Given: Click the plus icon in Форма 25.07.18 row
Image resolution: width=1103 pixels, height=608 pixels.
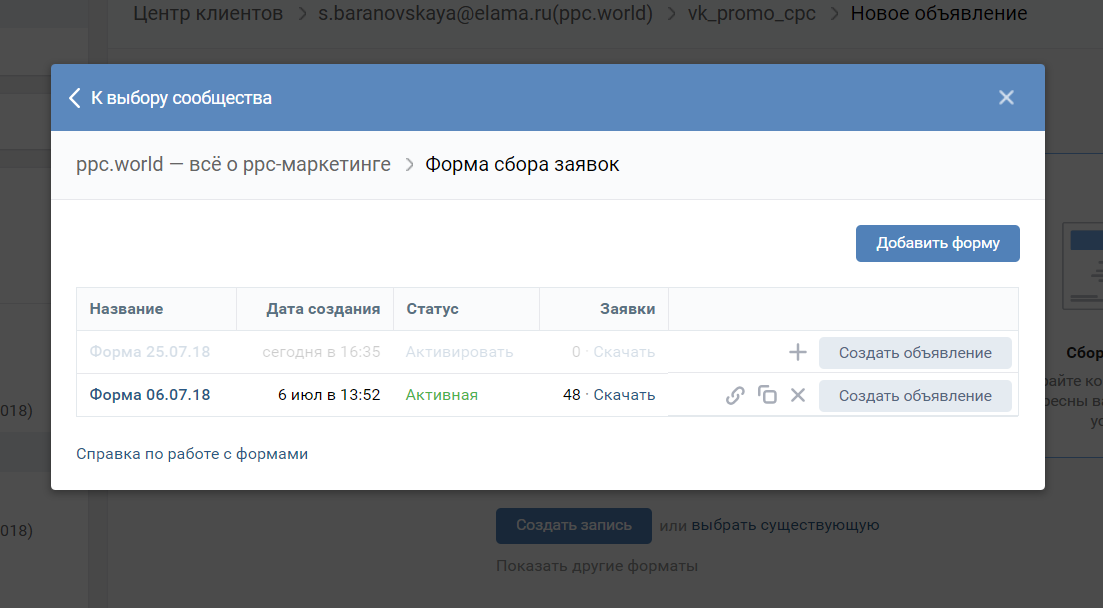Looking at the screenshot, I should pos(797,352).
